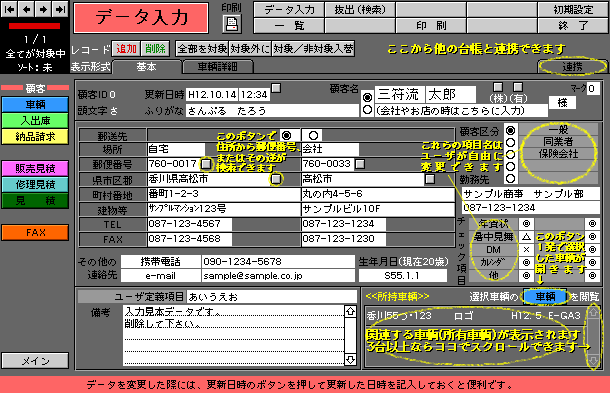This screenshot has width=610, height=393.
Task: Click the e-mail field sample@sample.co.jp
Action: (x=278, y=276)
